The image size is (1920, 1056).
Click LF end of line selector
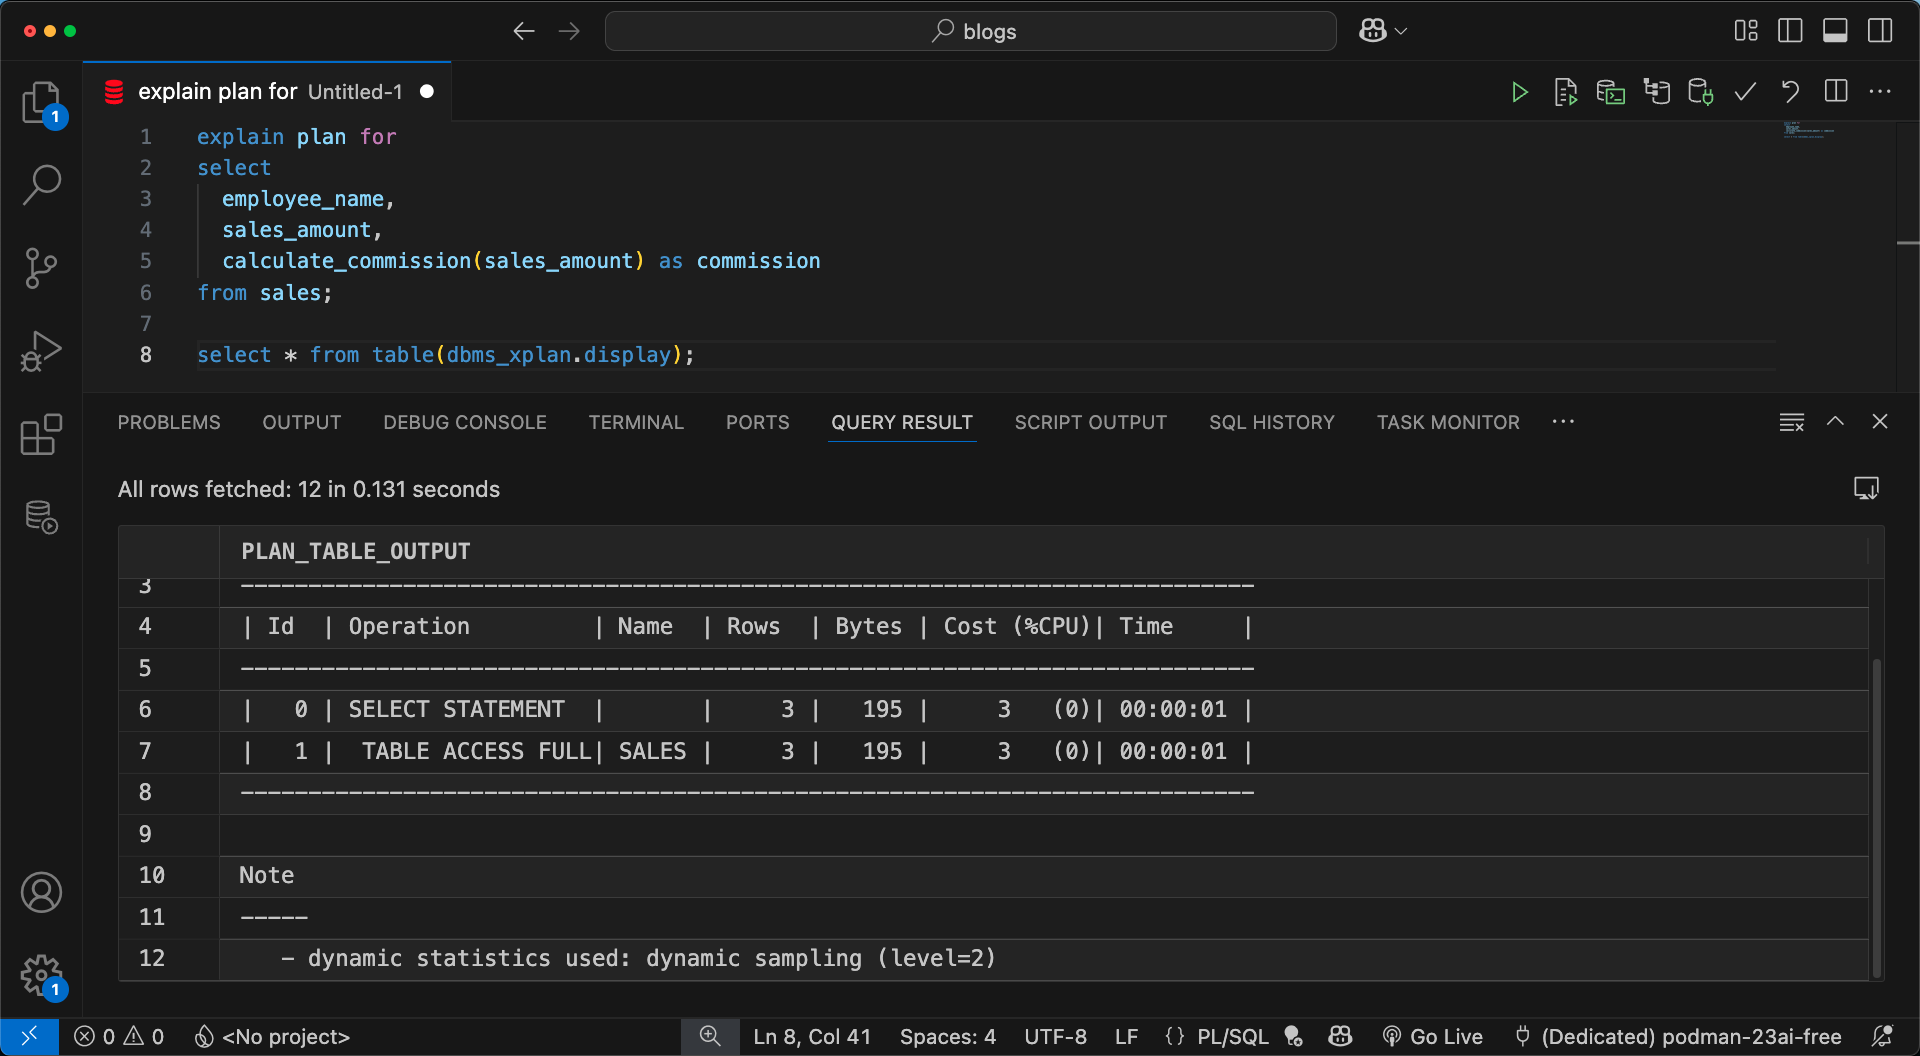click(x=1126, y=1036)
